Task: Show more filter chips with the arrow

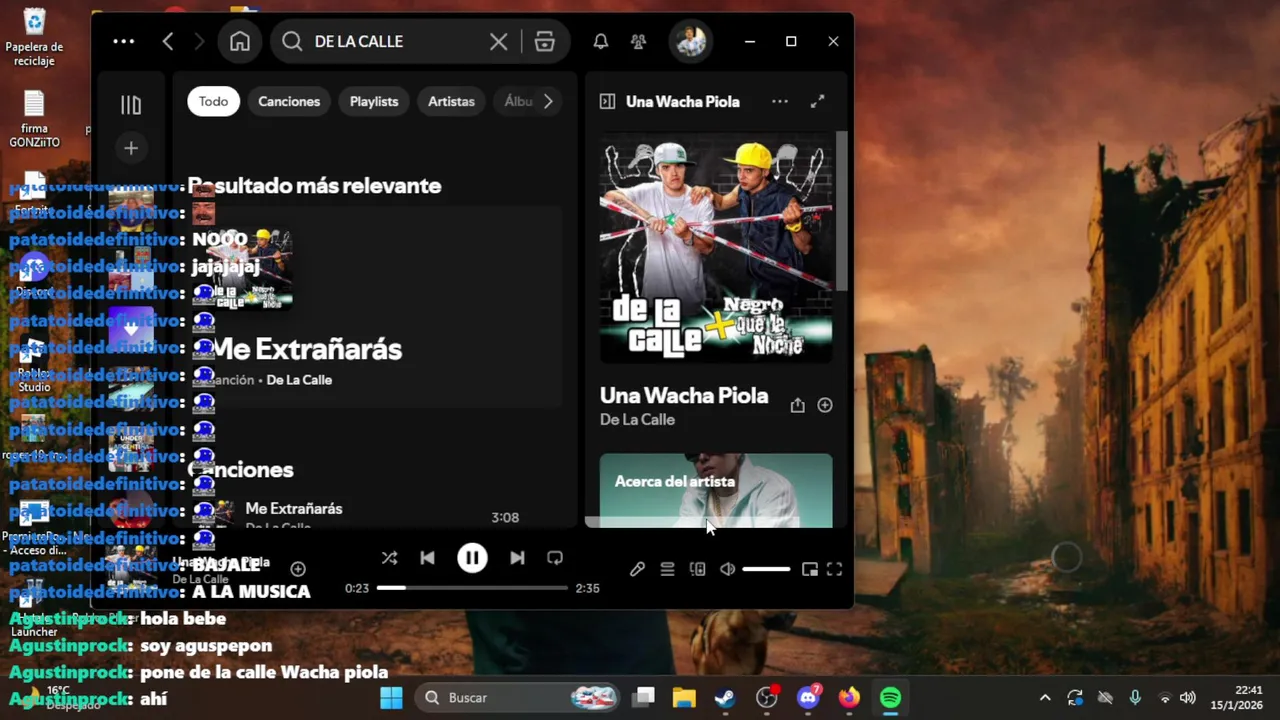Action: [548, 101]
